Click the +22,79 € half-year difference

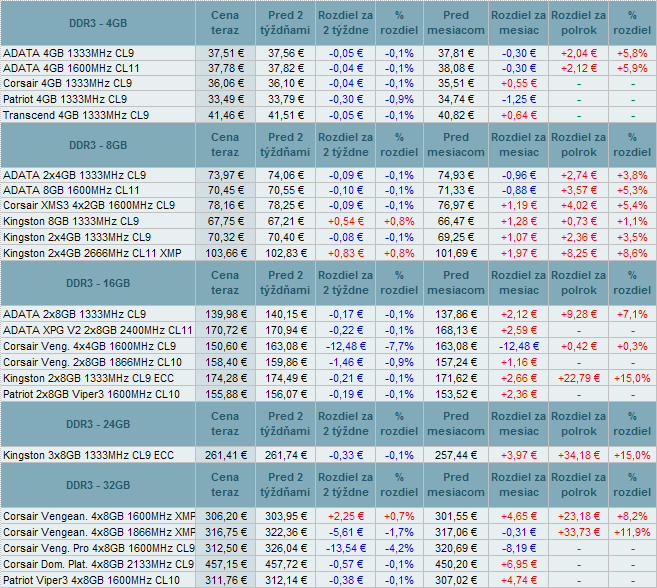click(x=579, y=378)
